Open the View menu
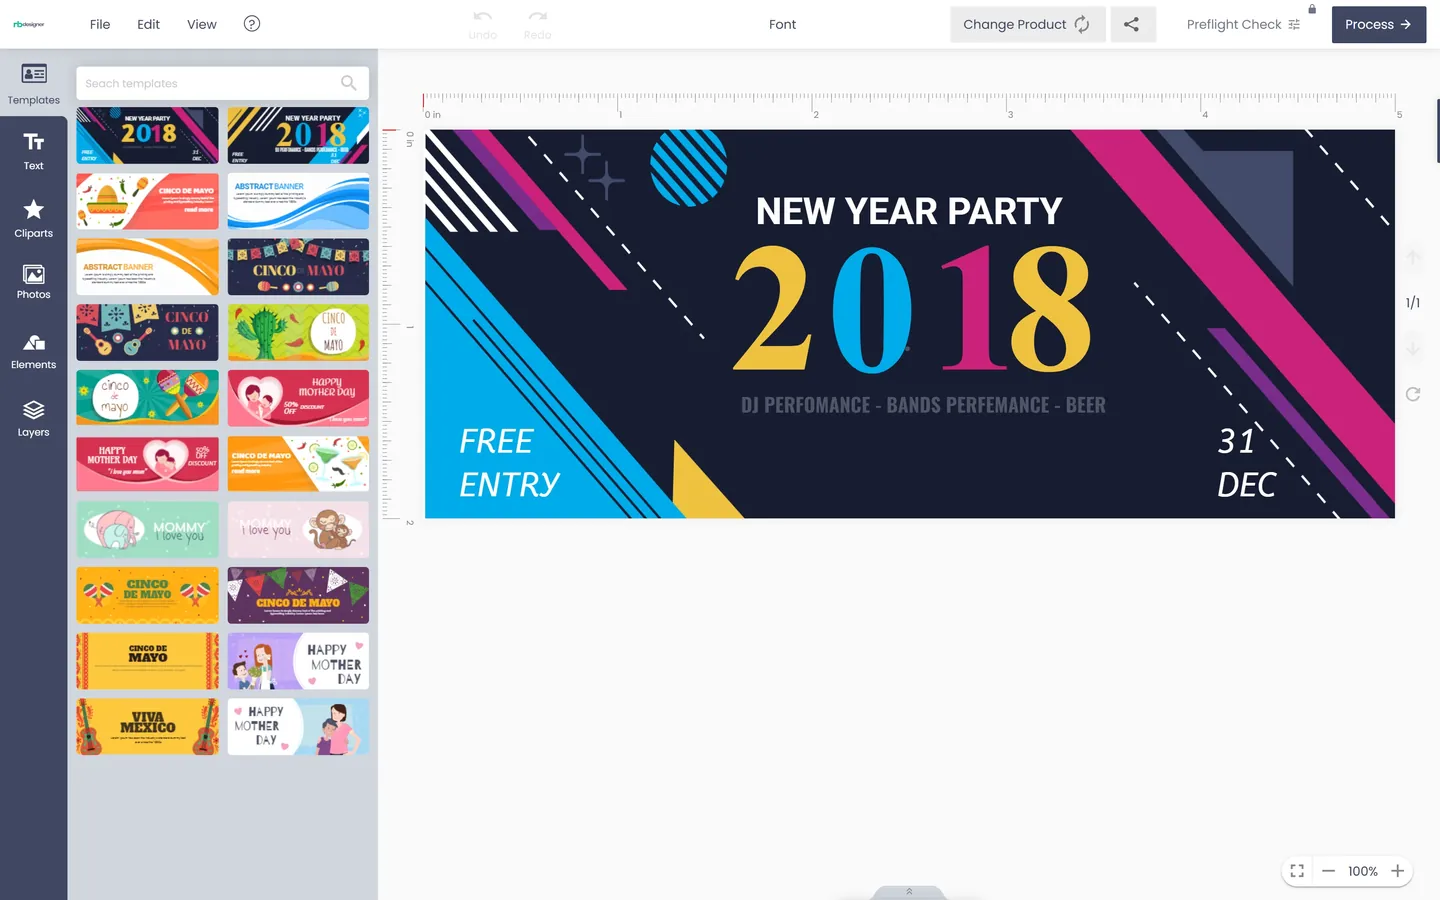Viewport: 1440px width, 900px height. coord(202,24)
